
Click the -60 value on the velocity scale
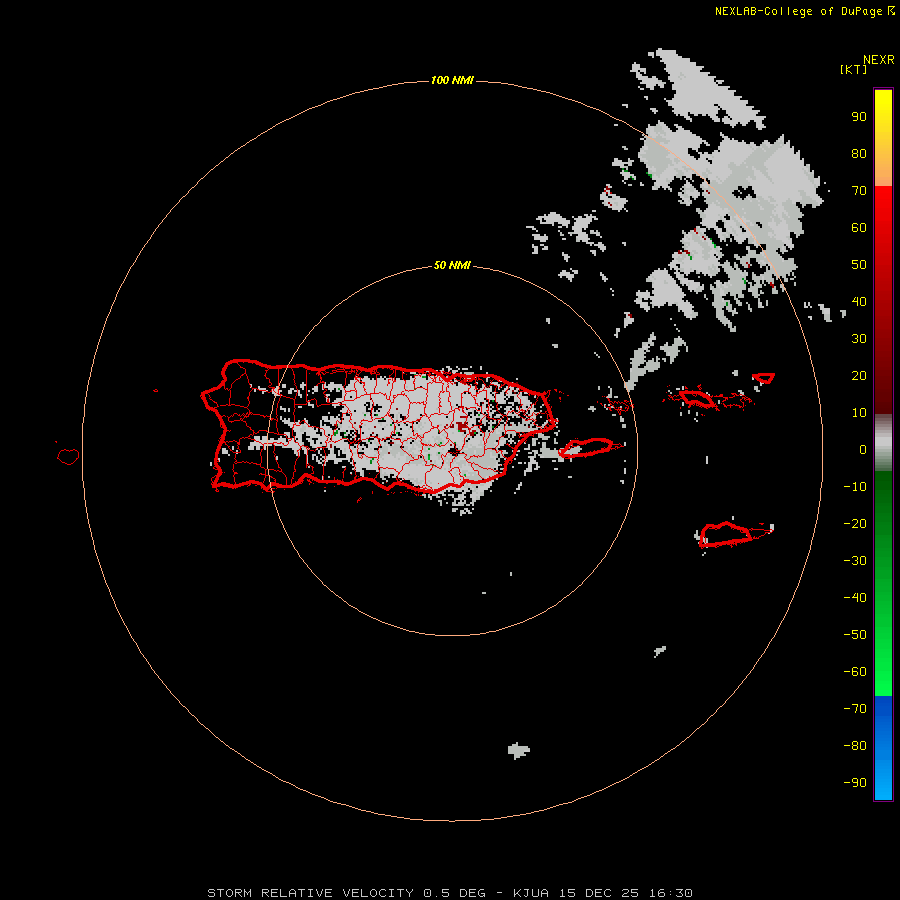pyautogui.click(x=855, y=672)
